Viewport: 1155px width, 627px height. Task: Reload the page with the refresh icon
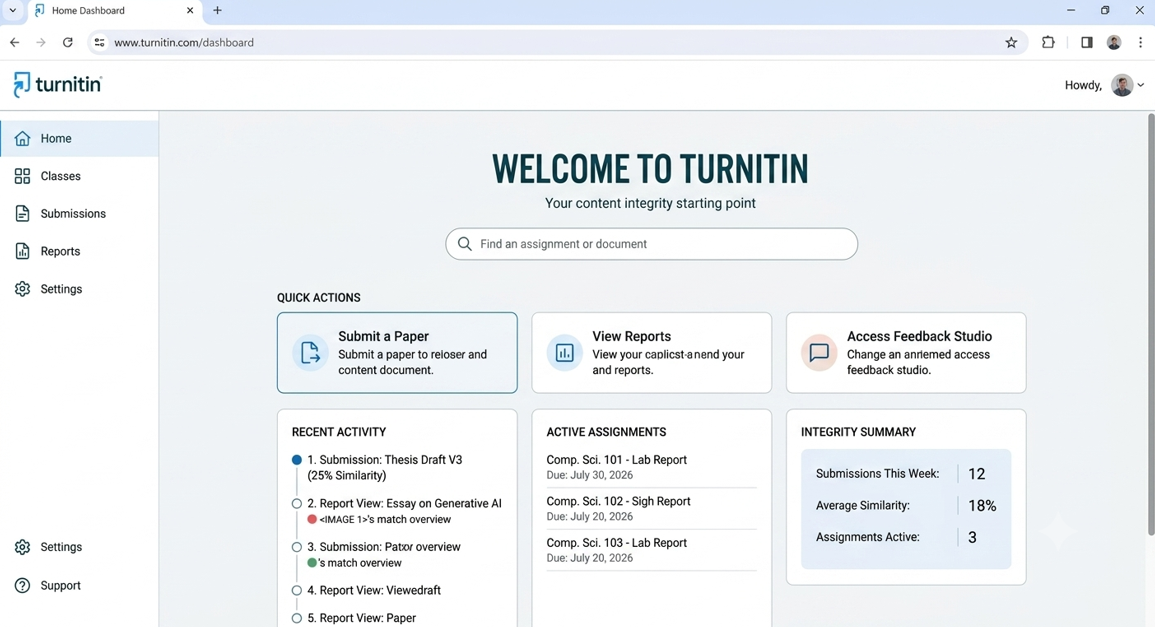tap(68, 43)
